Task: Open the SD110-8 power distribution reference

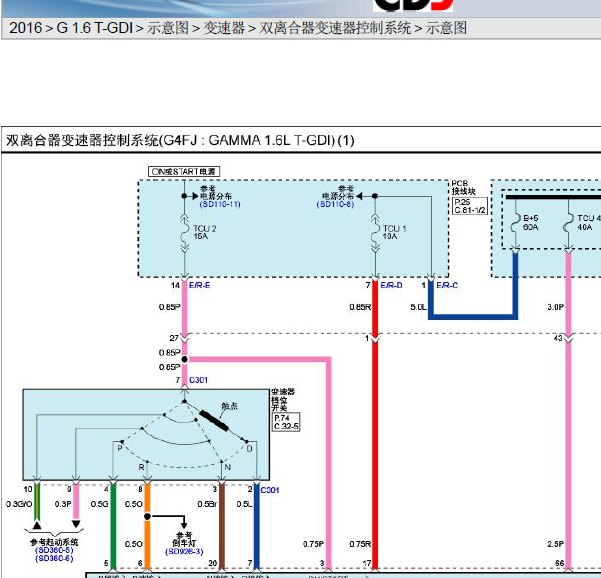Action: (x=335, y=204)
